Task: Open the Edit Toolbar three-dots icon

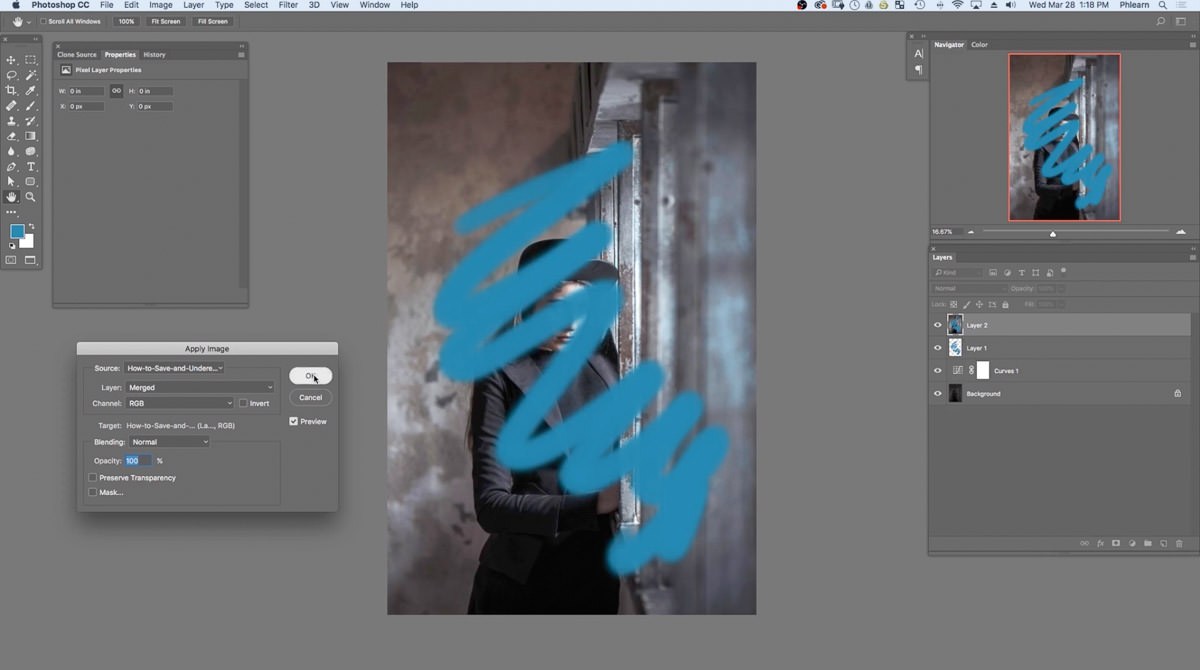Action: (x=12, y=212)
